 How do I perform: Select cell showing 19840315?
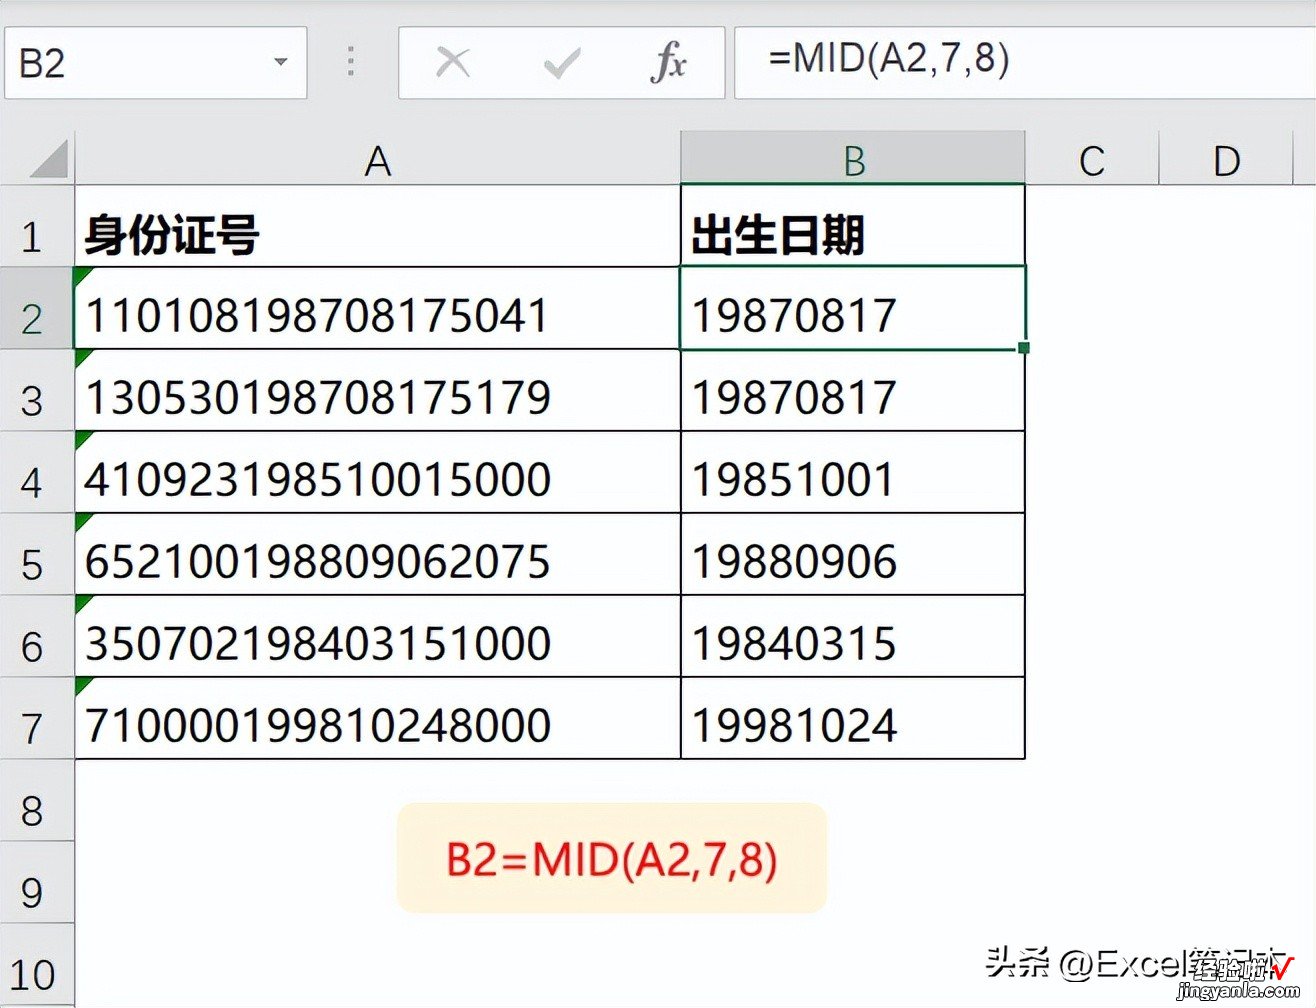tap(853, 636)
